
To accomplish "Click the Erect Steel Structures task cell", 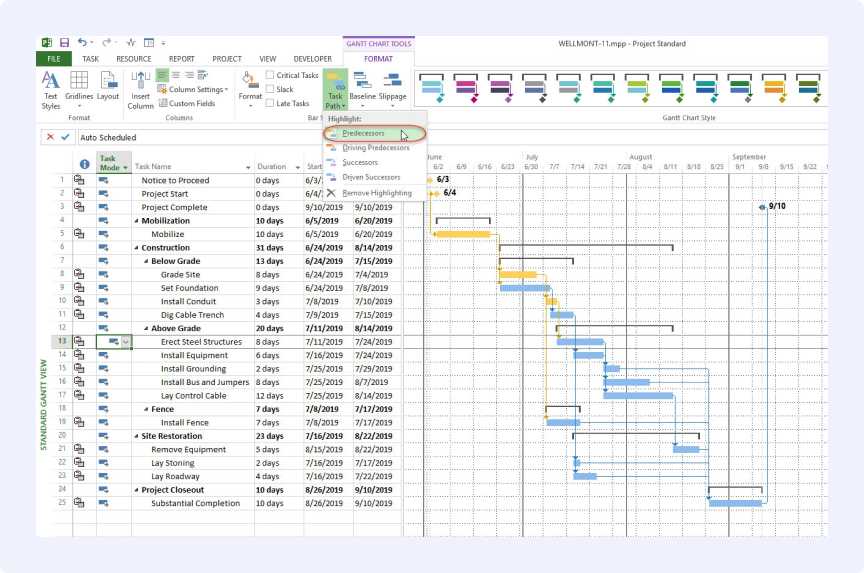I will coord(201,342).
